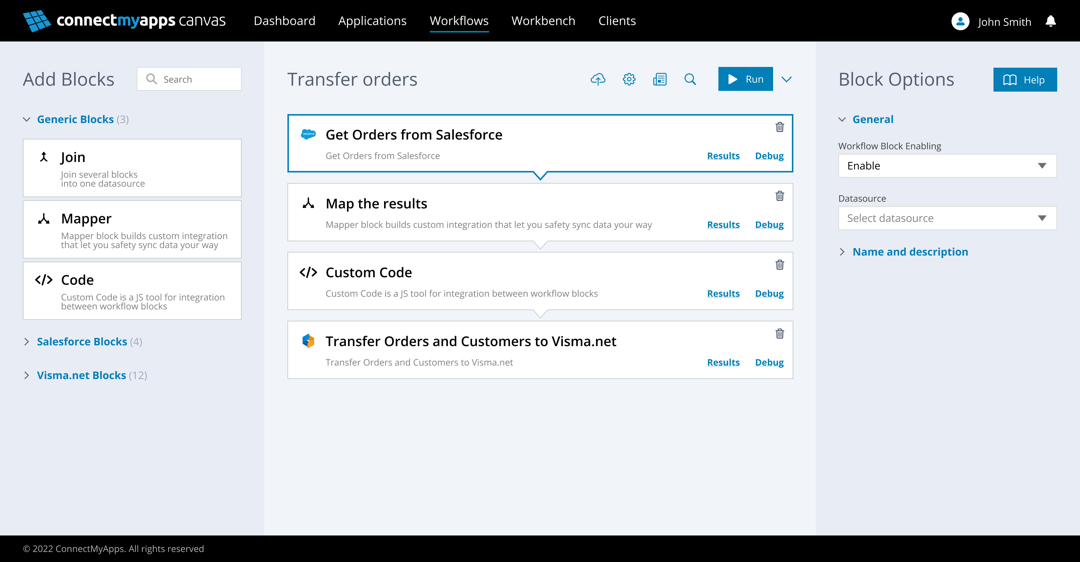Delete the Custom Code block via trash icon

pos(780,265)
